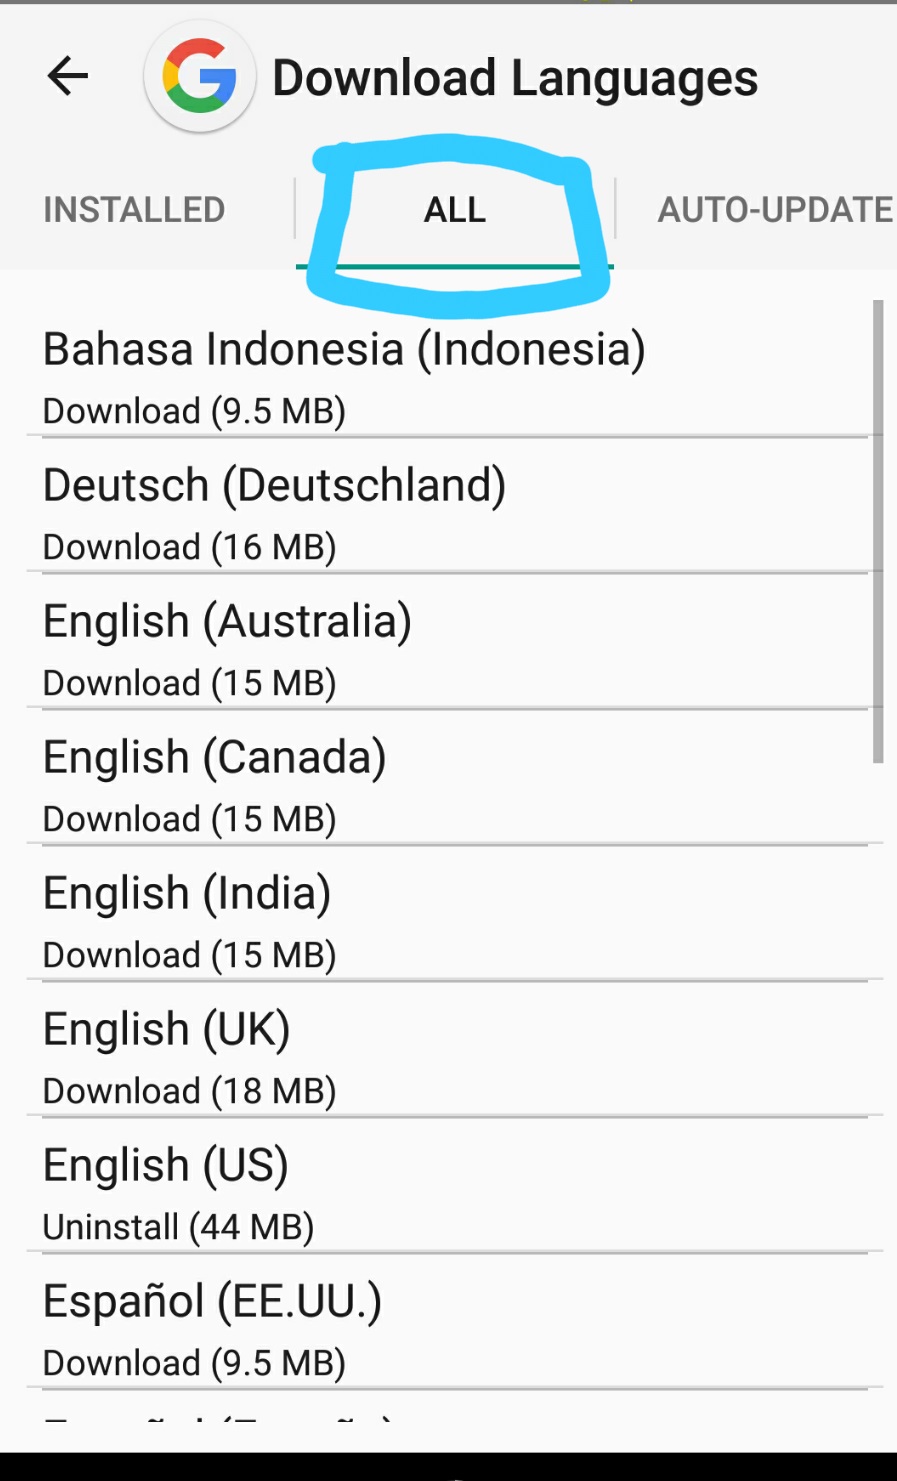The height and width of the screenshot is (1481, 897).
Task: Tap Download under English (India)
Action: pyautogui.click(x=189, y=955)
